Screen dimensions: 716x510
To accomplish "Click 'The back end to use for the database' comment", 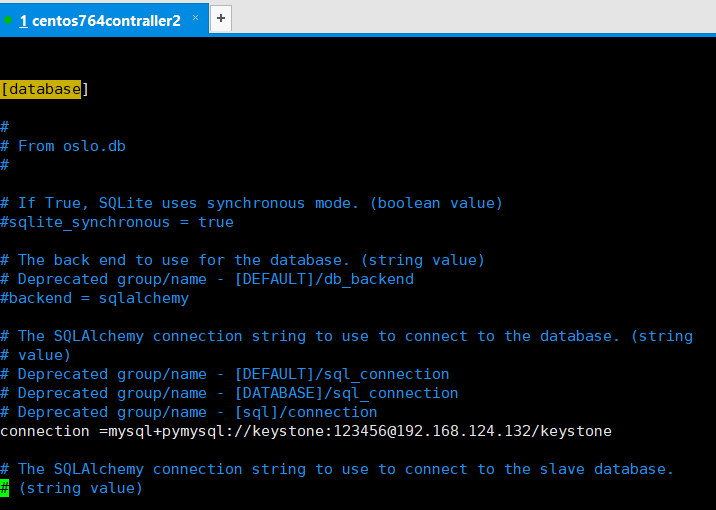I will (x=242, y=260).
